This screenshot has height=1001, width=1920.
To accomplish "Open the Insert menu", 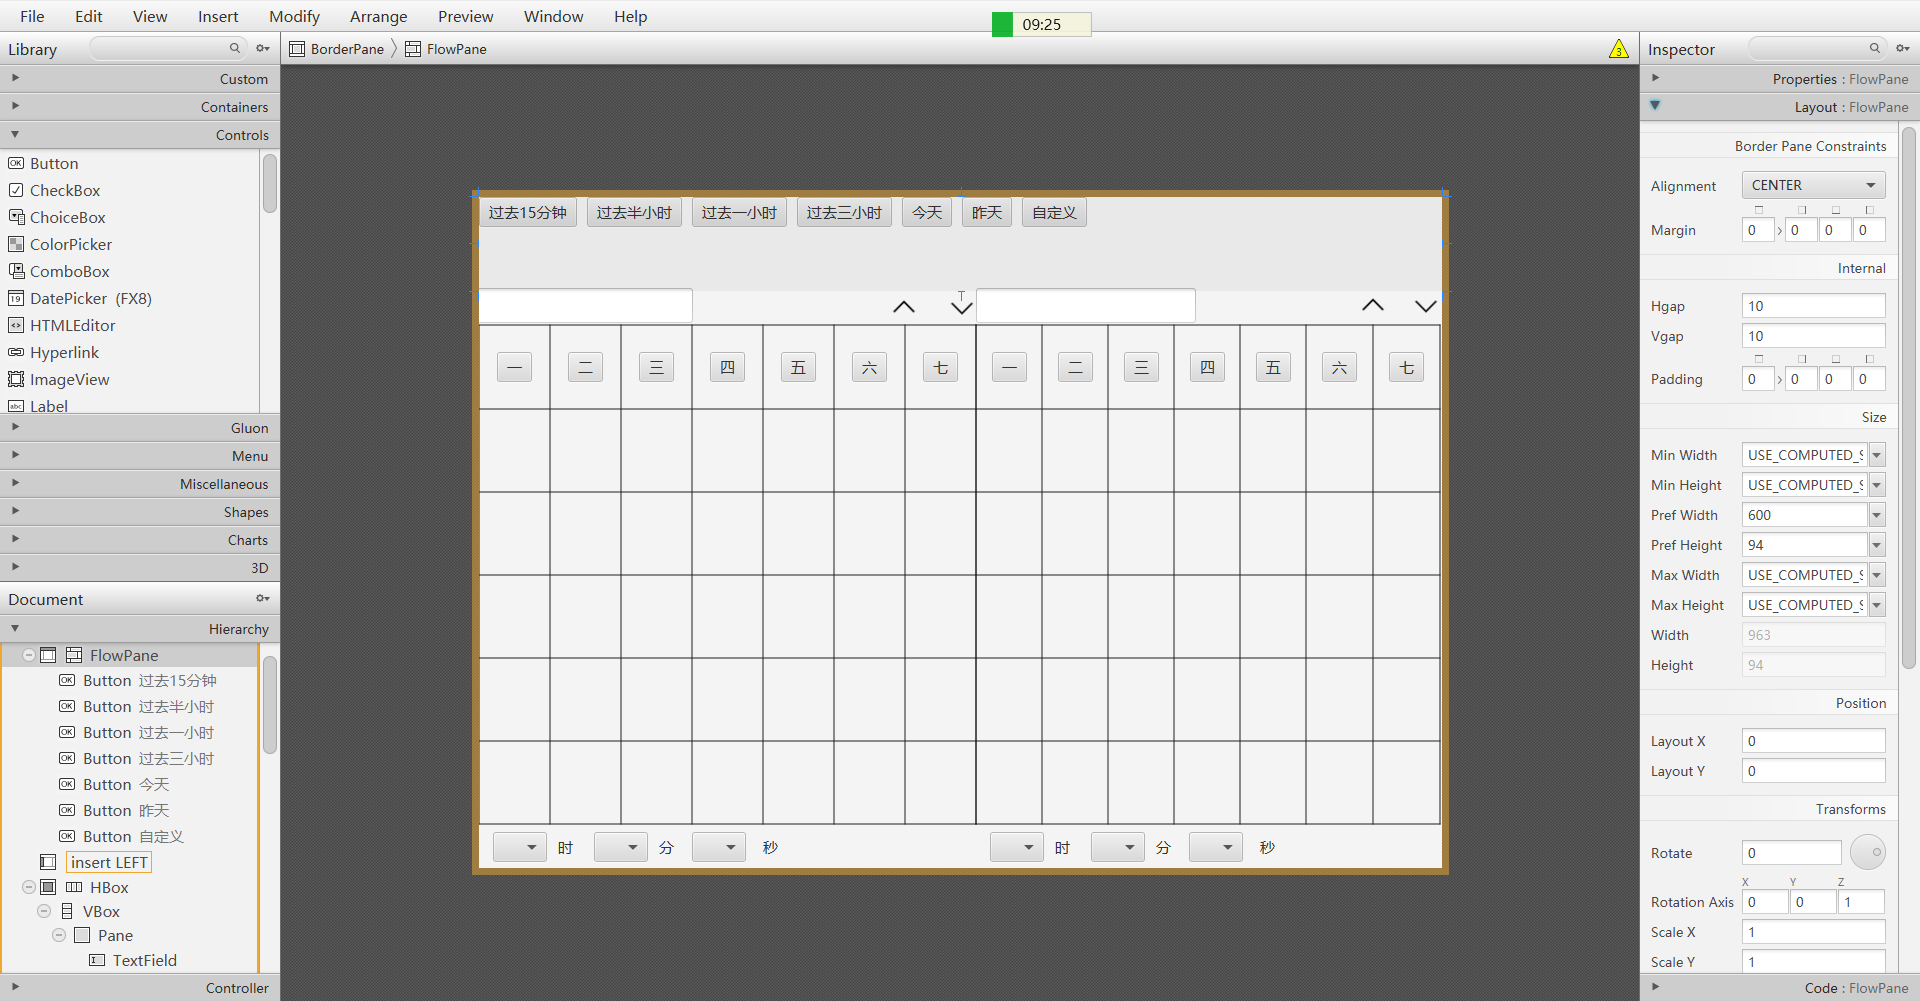I will pyautogui.click(x=218, y=16).
